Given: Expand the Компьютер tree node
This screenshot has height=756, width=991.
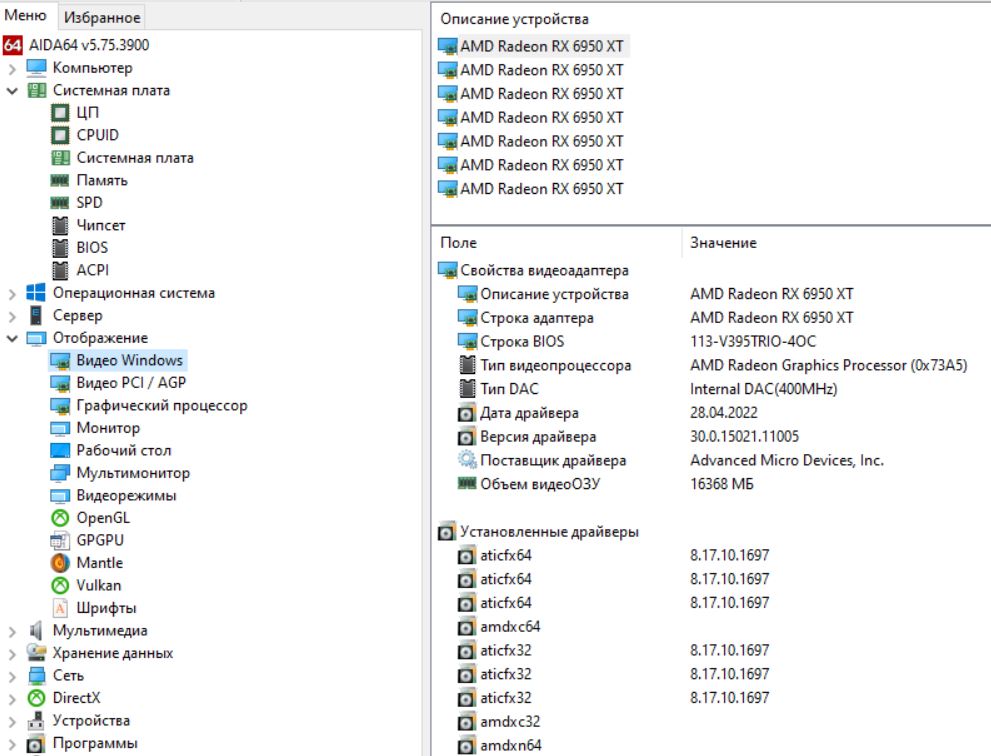Looking at the screenshot, I should [x=12, y=68].
